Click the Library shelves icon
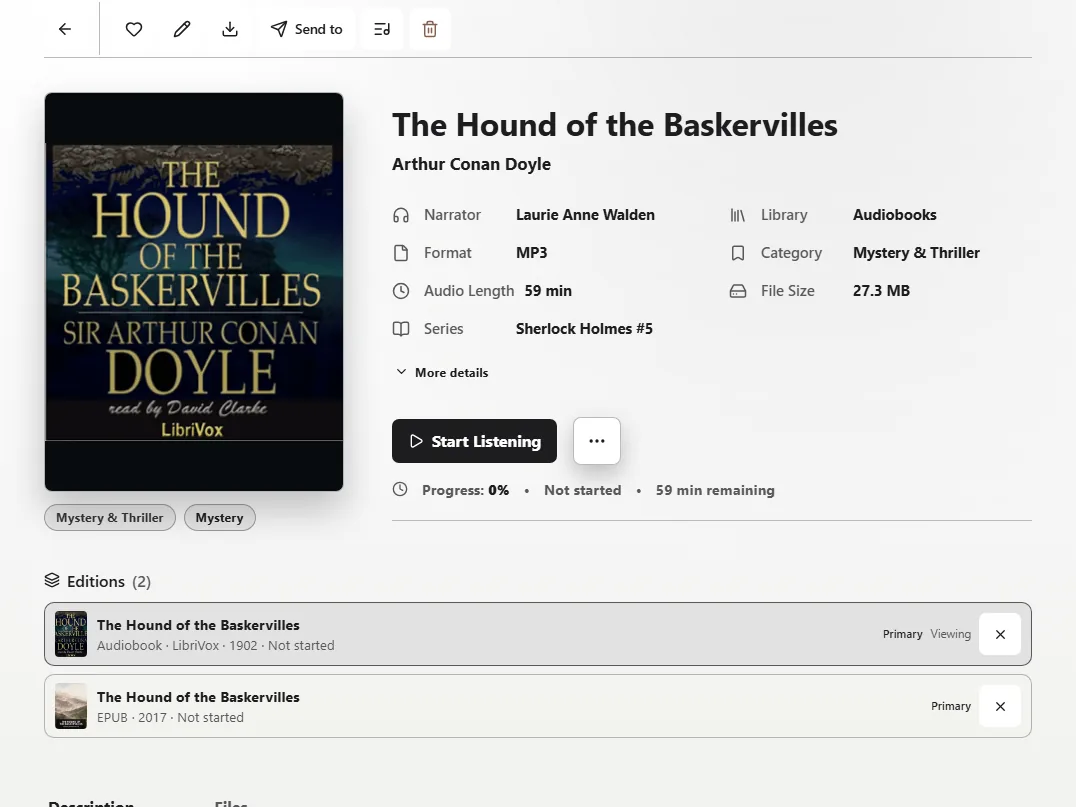The image size is (1076, 807). coord(738,215)
